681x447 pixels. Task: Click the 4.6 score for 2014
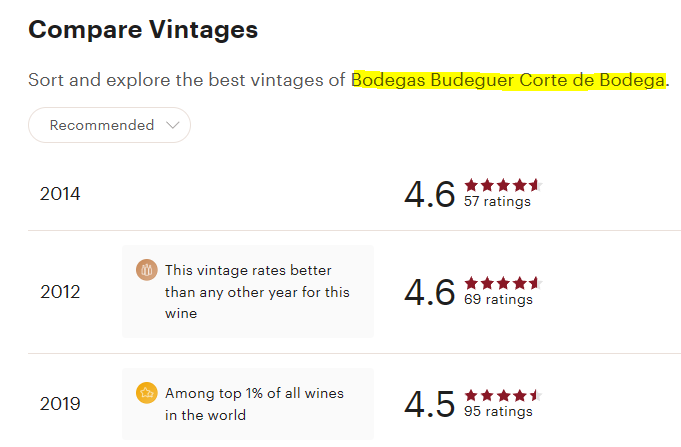tap(430, 194)
